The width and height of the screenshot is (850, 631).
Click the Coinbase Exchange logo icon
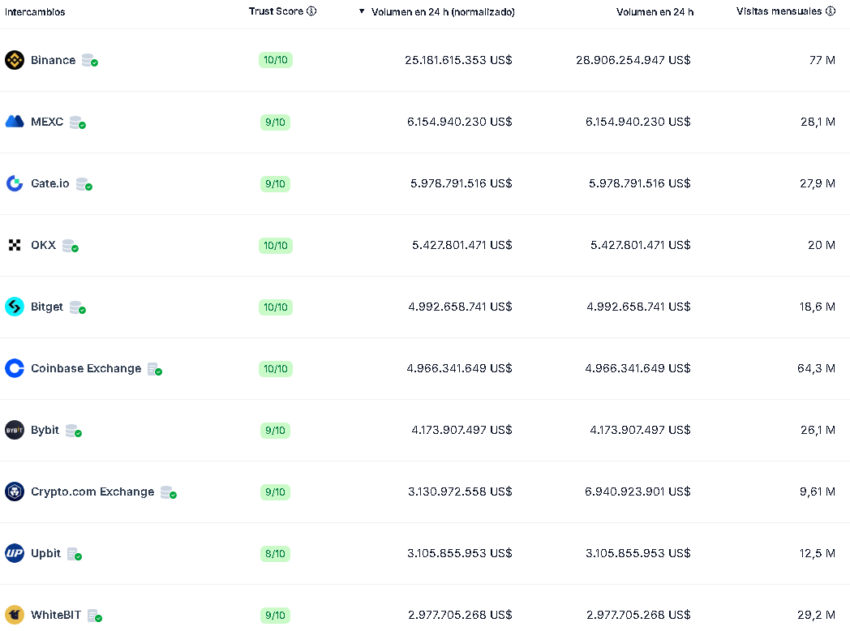[x=15, y=369]
